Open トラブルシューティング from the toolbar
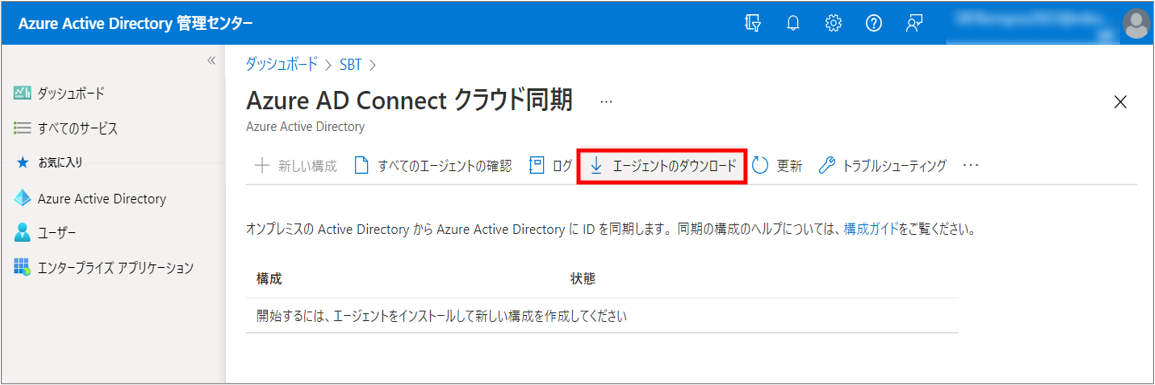1155x385 pixels. coord(882,166)
